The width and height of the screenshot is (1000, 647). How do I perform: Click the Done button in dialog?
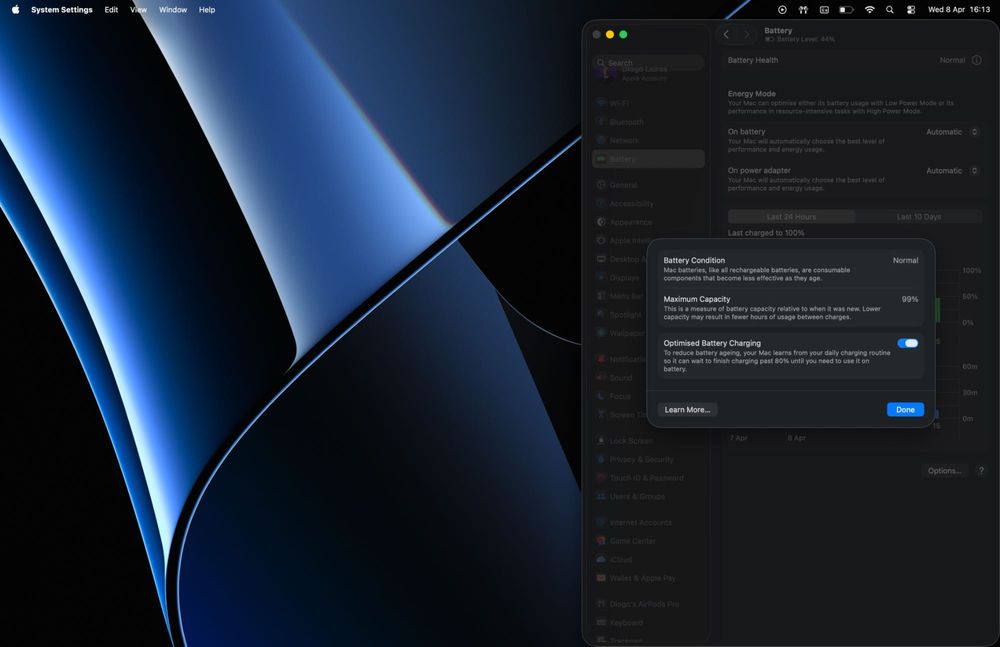[x=905, y=410]
